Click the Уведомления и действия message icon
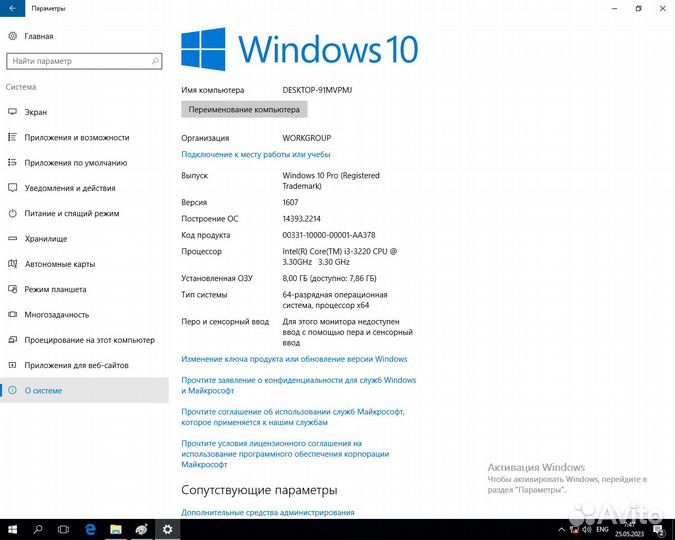The width and height of the screenshot is (675, 540). pos(12,188)
